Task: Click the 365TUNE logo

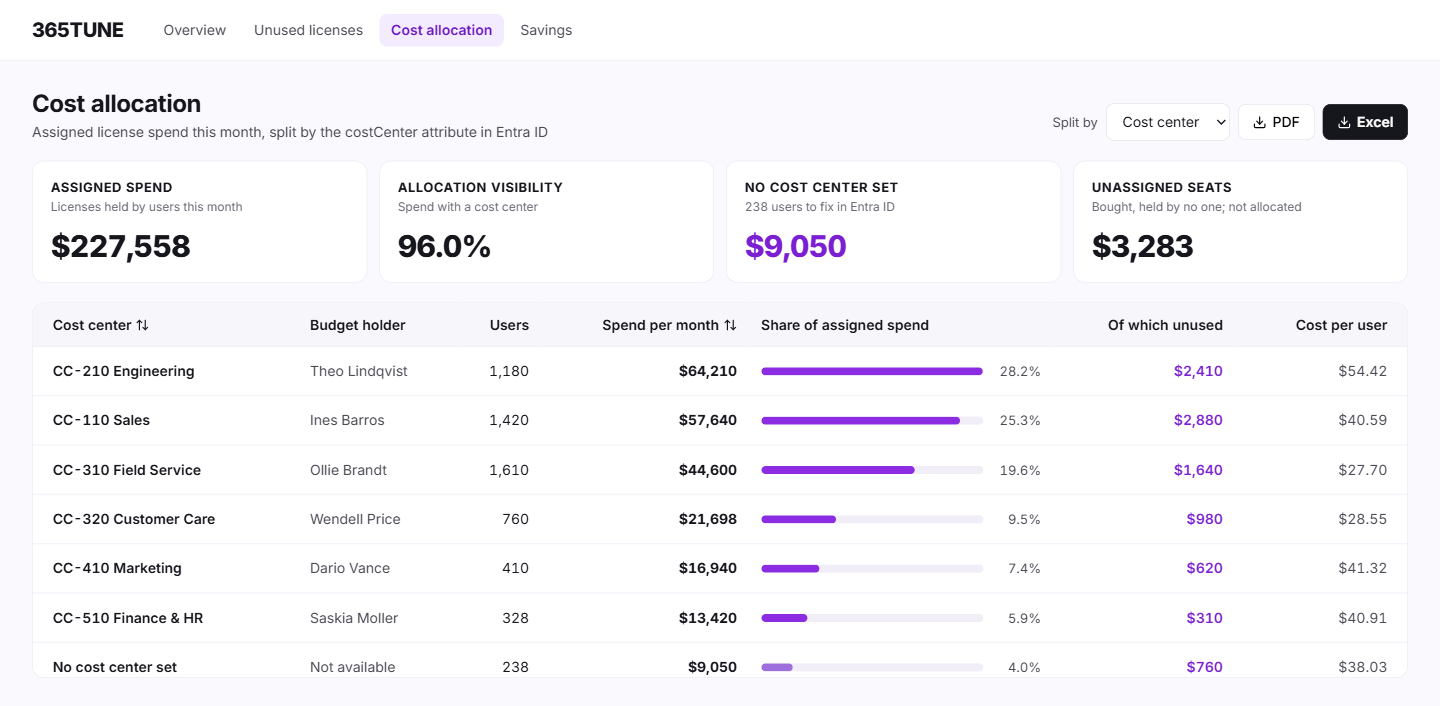Action: (78, 30)
